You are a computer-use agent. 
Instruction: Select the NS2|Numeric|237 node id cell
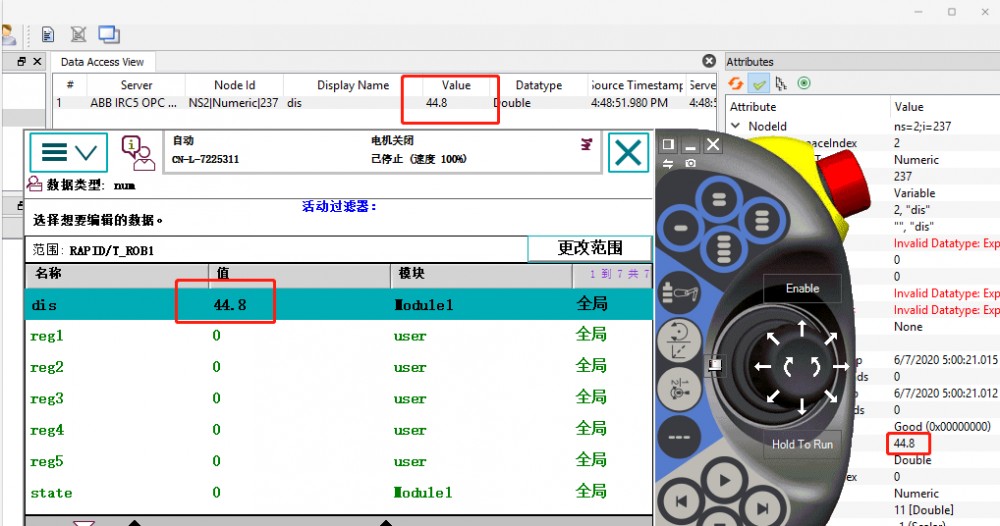(x=233, y=103)
